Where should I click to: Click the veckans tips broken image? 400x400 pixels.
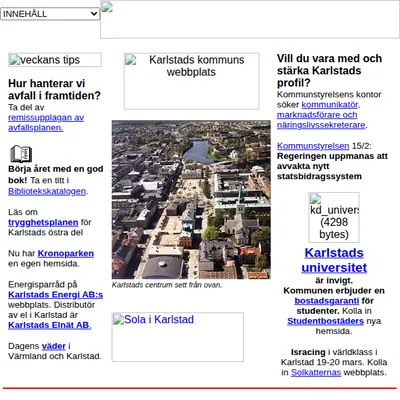(55, 60)
